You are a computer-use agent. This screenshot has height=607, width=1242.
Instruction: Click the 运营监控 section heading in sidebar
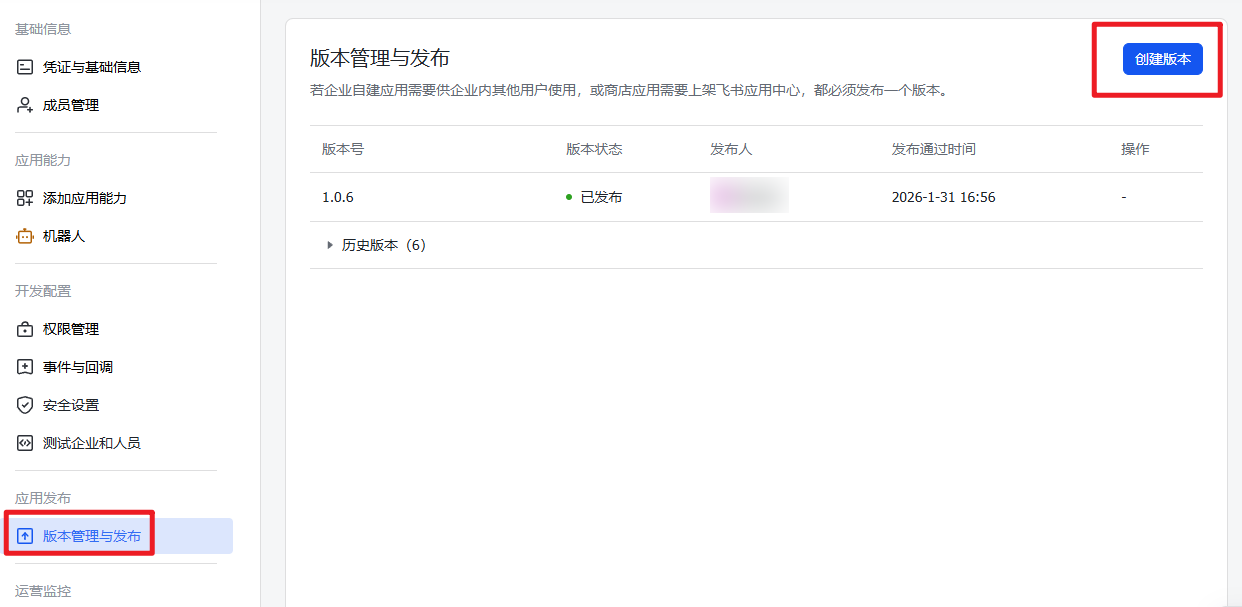point(43,591)
